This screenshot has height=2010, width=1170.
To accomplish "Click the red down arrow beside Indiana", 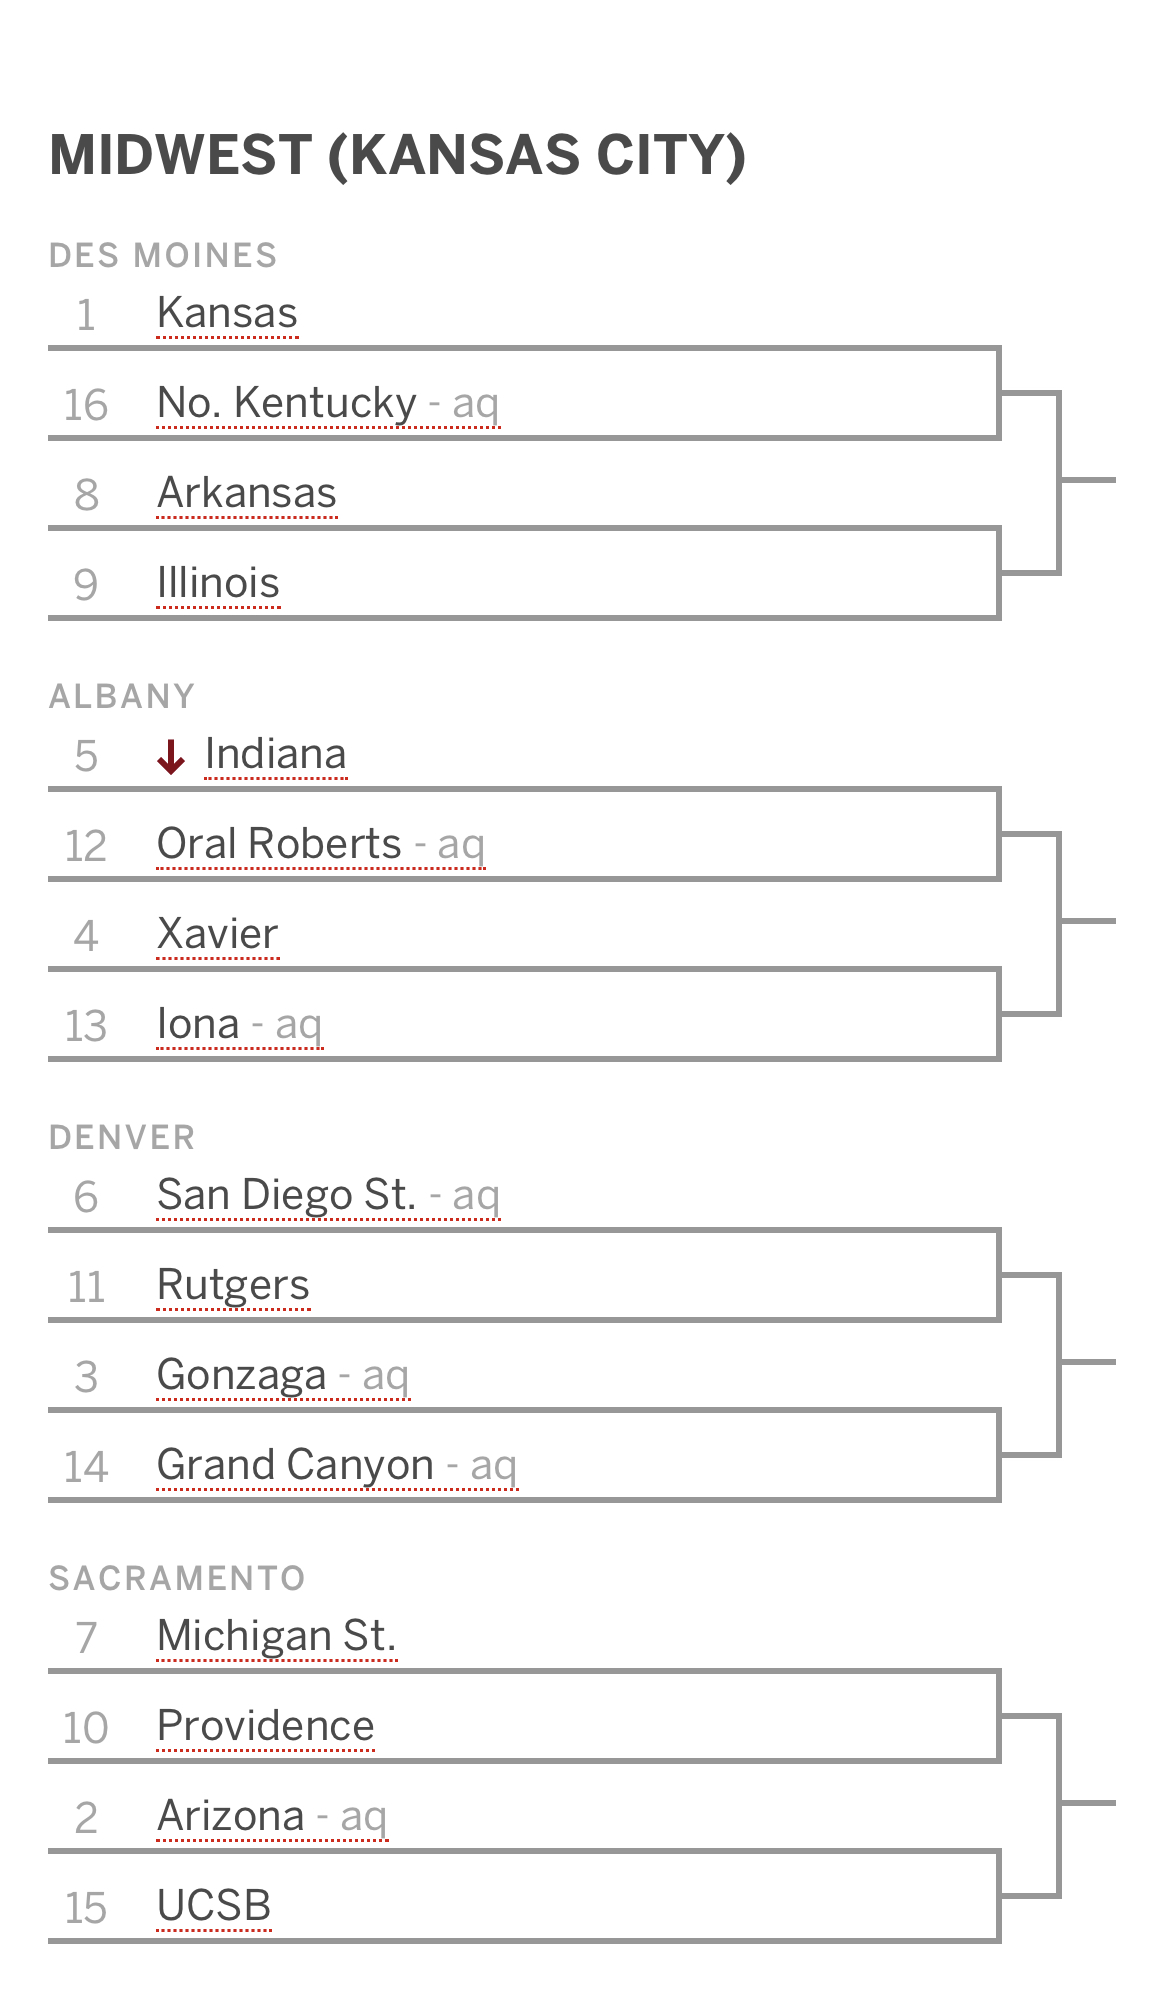I will (x=171, y=757).
